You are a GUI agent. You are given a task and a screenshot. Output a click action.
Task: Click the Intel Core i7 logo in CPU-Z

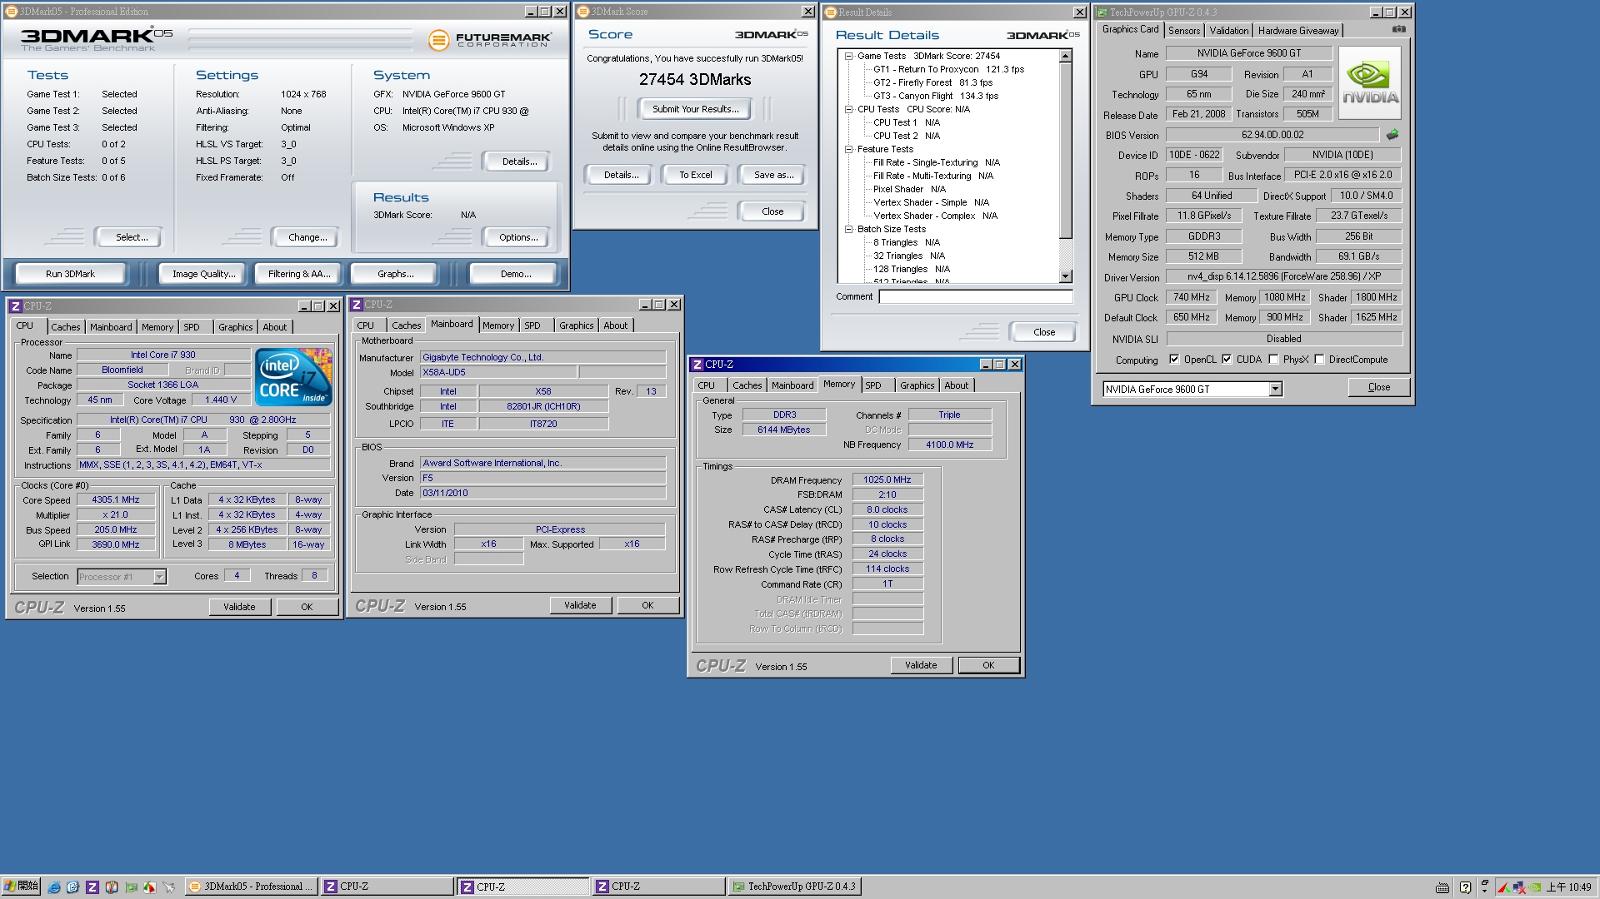coord(293,377)
